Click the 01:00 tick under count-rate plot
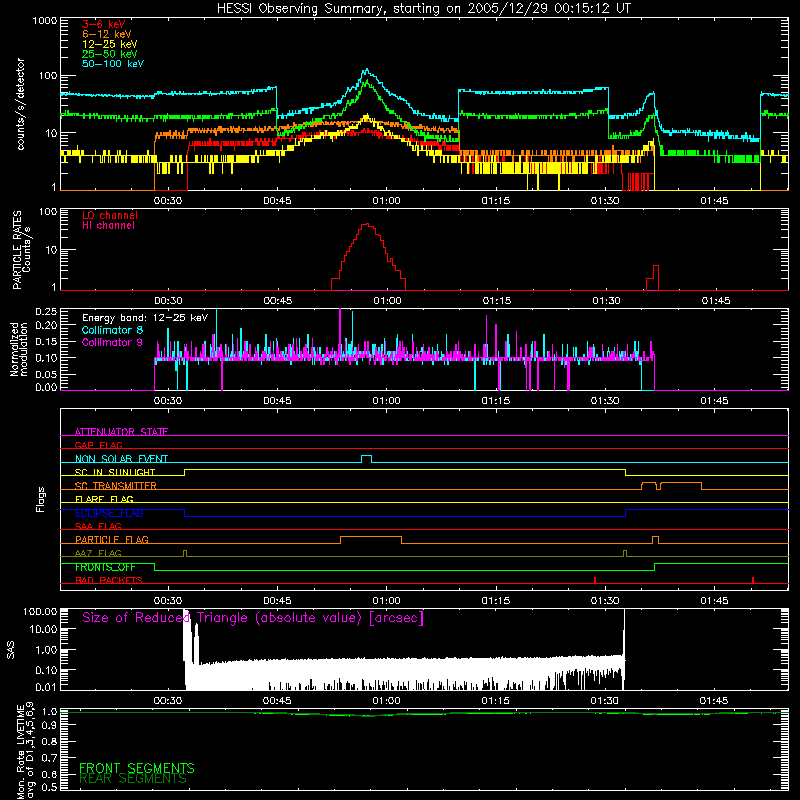This screenshot has width=800, height=800. tap(386, 201)
